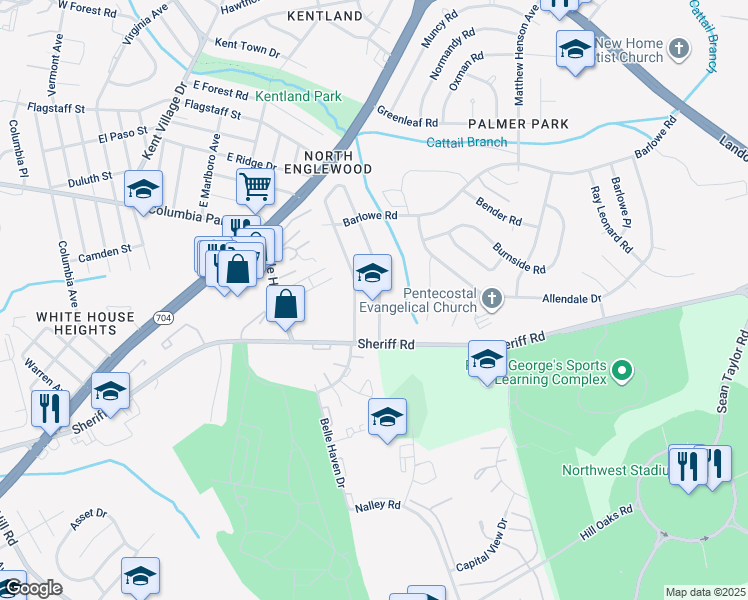The width and height of the screenshot is (748, 600).
Task: Open the school marker beside Barlowe Rd
Action: click(372, 275)
